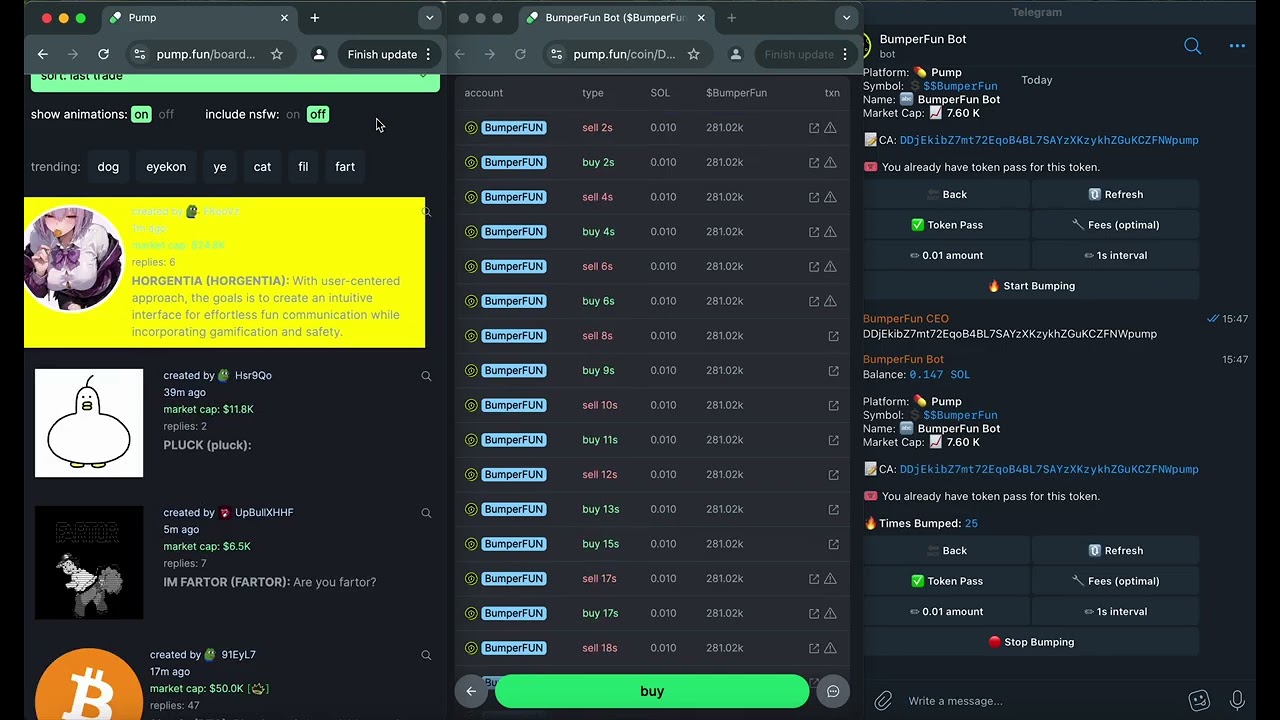Click 0.01 amount above Start Bumping

coord(947,256)
